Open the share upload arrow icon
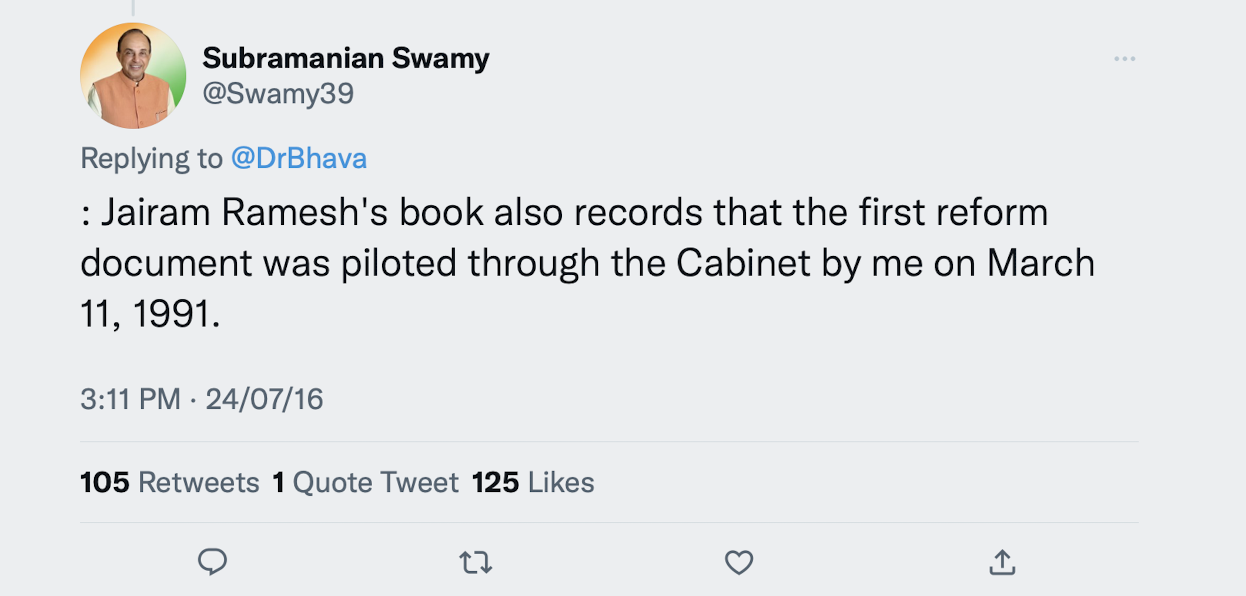Image resolution: width=1246 pixels, height=596 pixels. click(x=1002, y=563)
